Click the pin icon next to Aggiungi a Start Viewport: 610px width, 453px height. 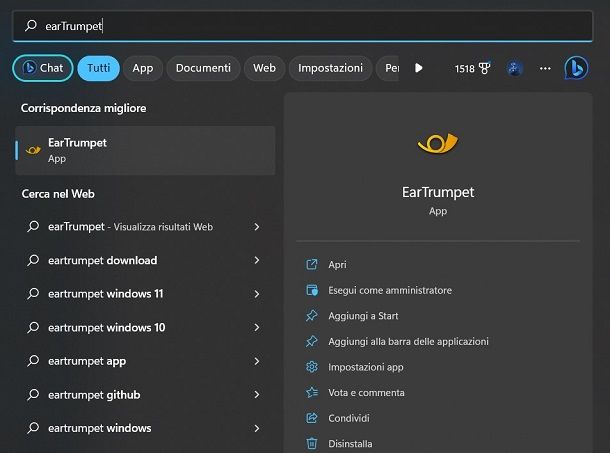point(312,316)
